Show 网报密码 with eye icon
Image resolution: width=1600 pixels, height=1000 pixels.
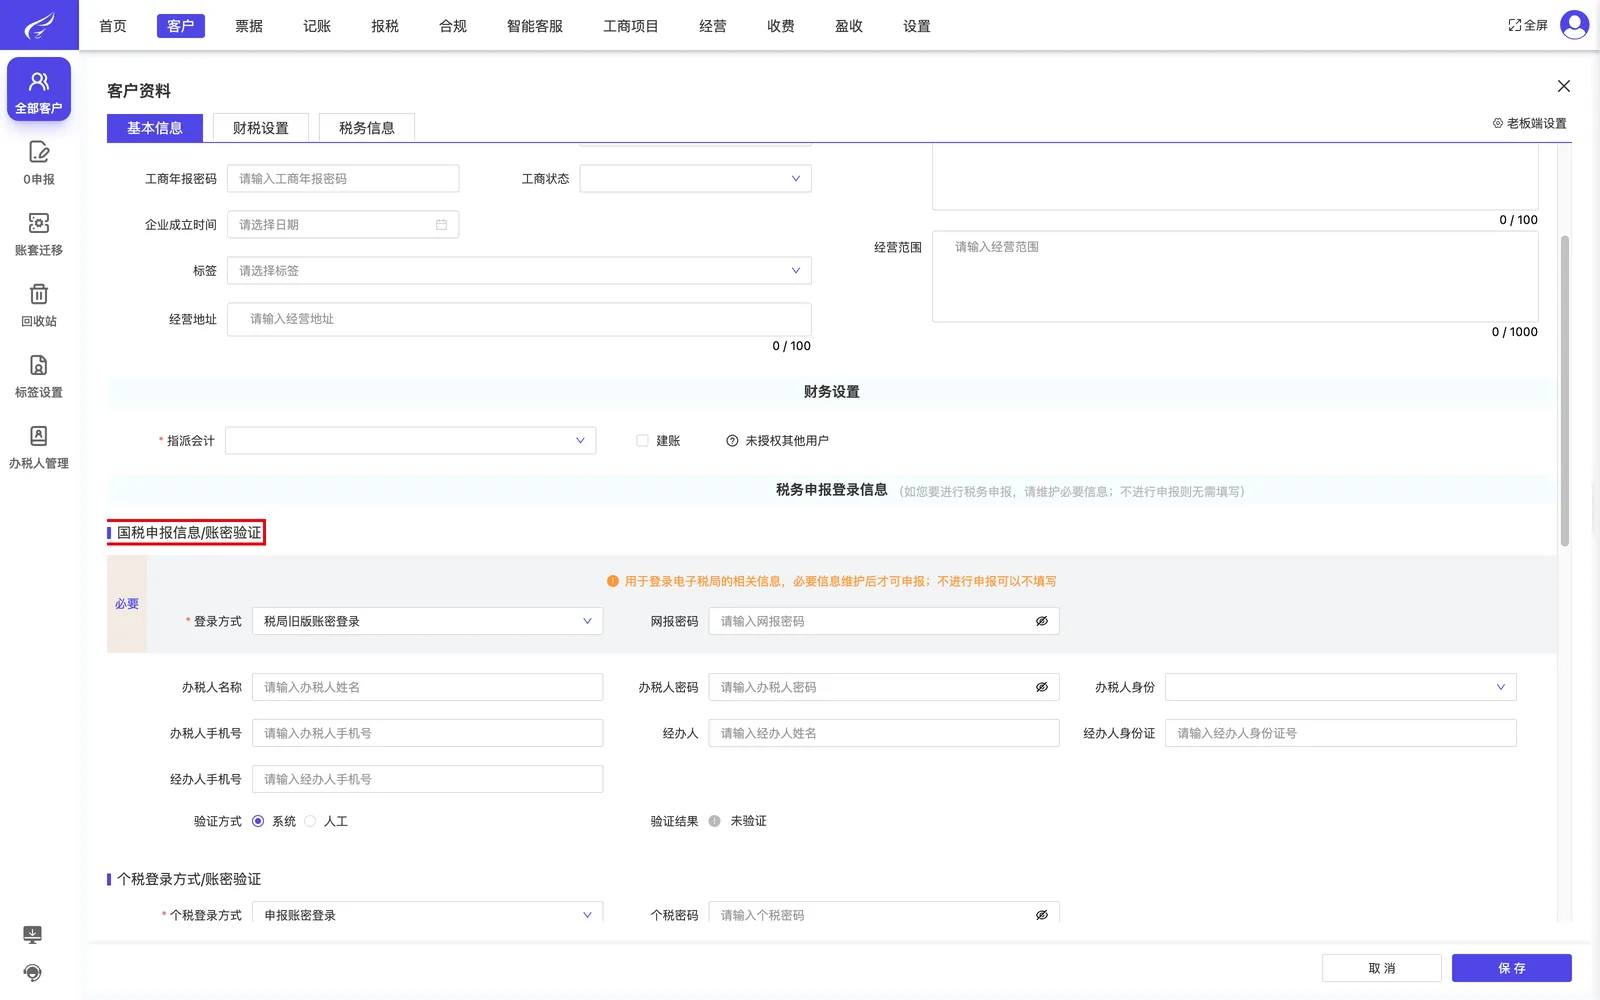coord(1041,621)
